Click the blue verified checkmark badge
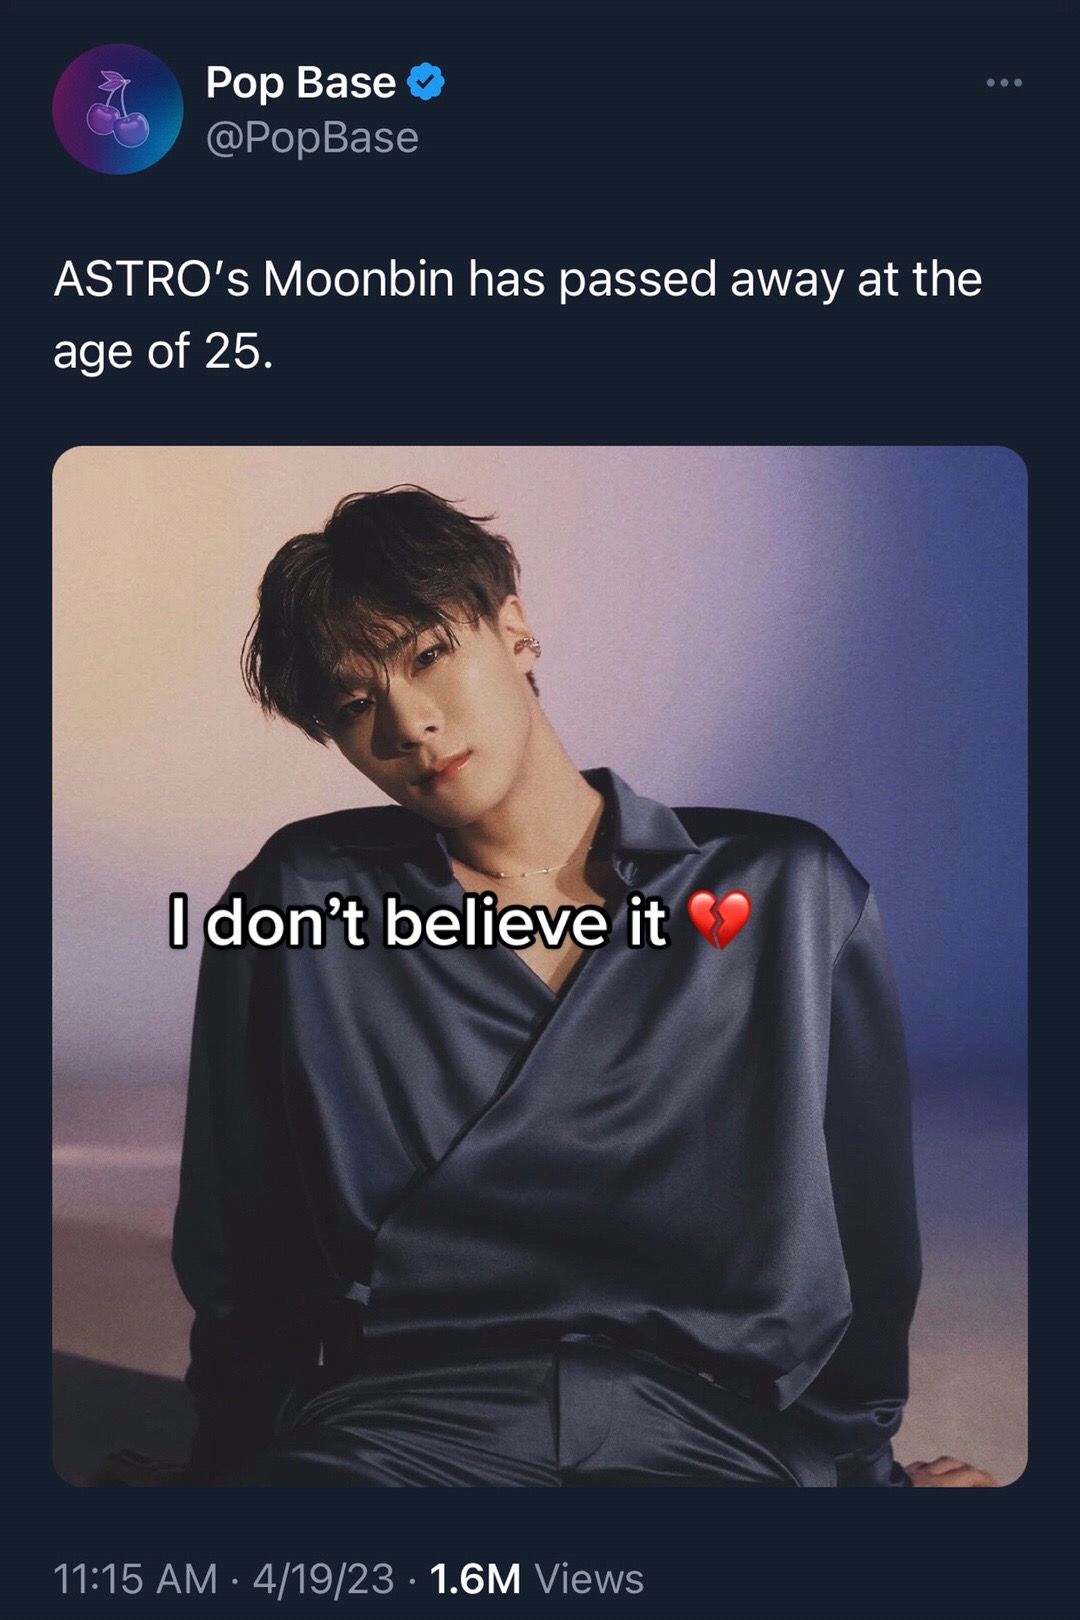Viewport: 1080px width, 1620px height. pyautogui.click(x=427, y=82)
